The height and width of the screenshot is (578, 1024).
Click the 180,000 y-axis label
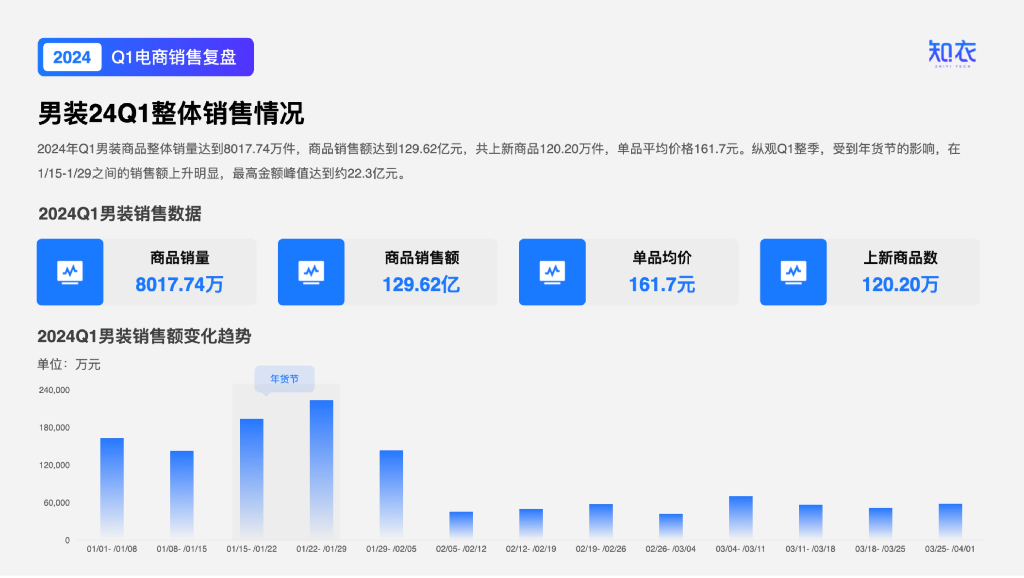tap(54, 428)
